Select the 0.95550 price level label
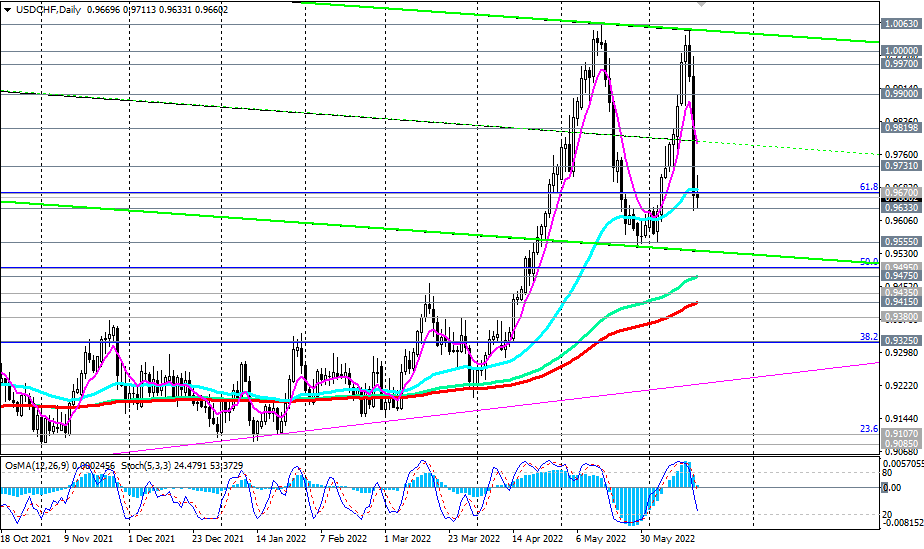924x549 pixels. pyautogui.click(x=901, y=242)
